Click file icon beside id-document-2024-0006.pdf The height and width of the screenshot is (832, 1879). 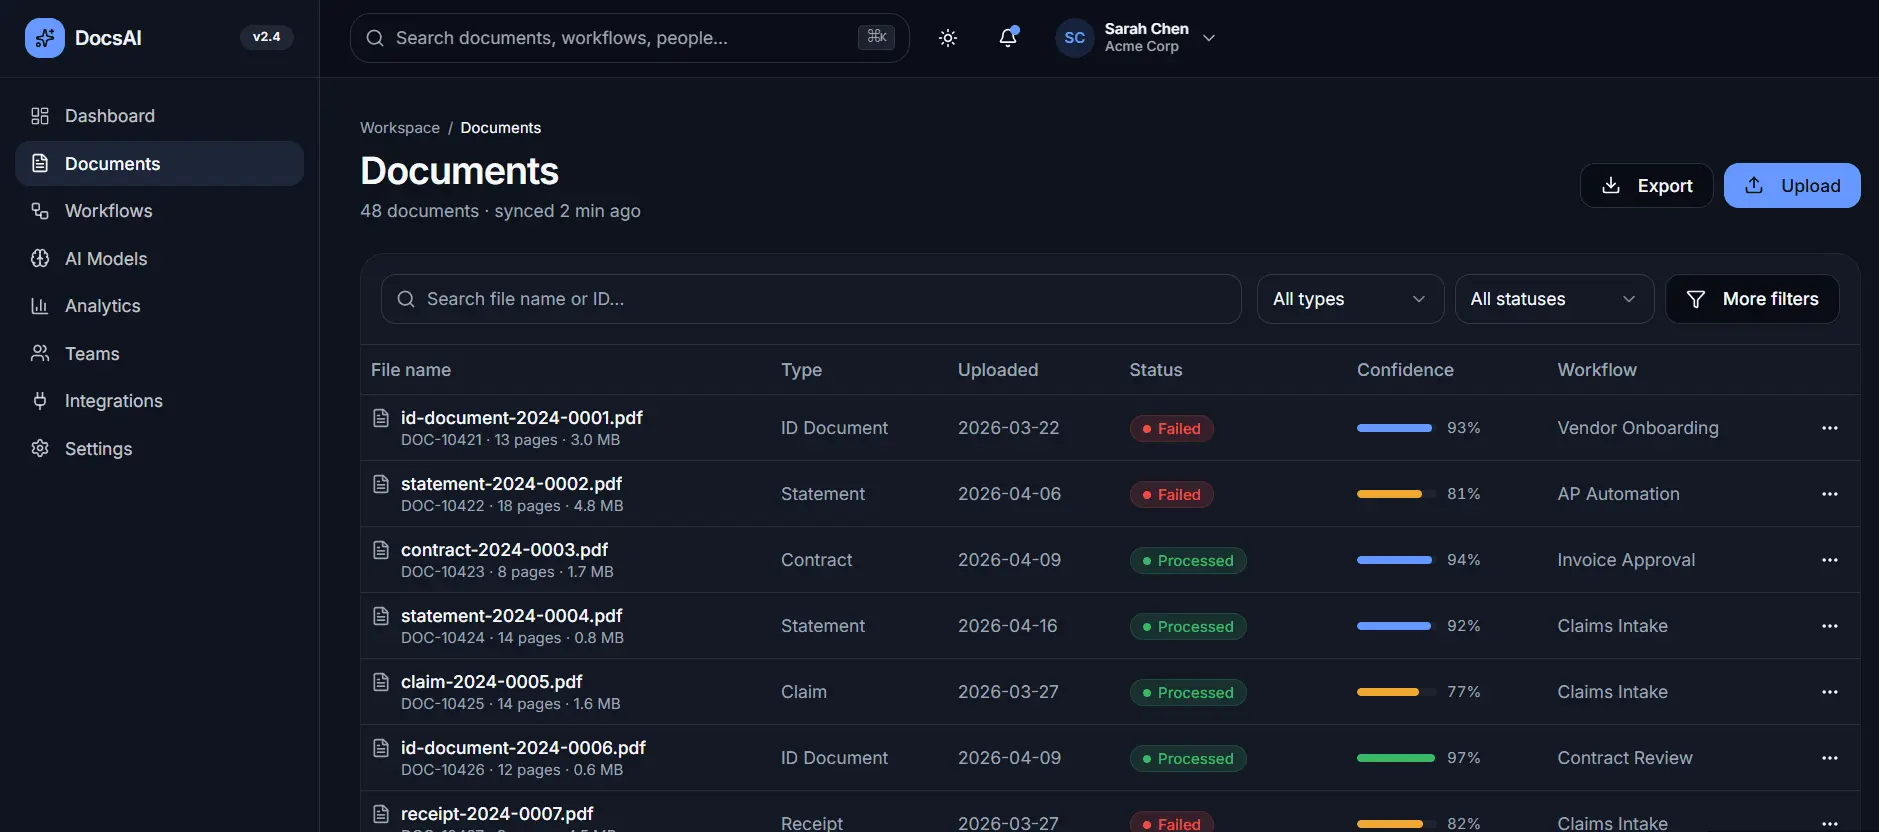[381, 748]
